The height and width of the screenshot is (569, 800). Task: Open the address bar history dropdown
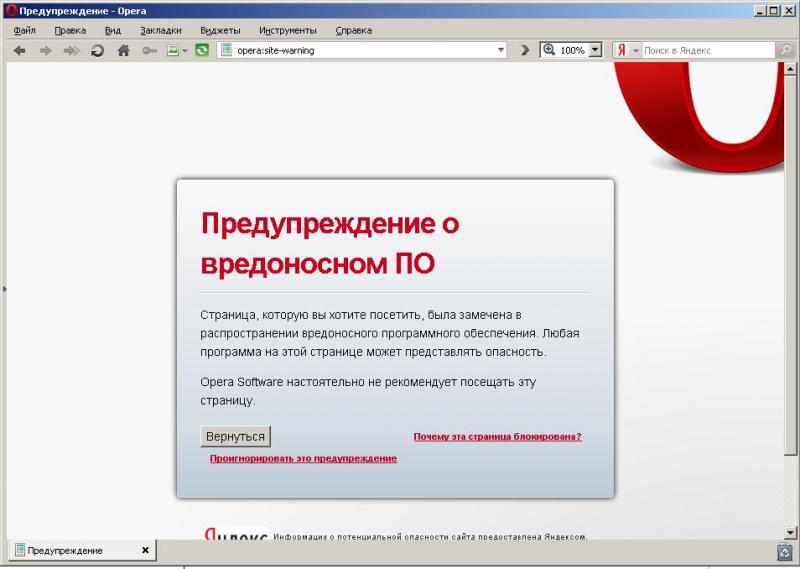point(501,50)
